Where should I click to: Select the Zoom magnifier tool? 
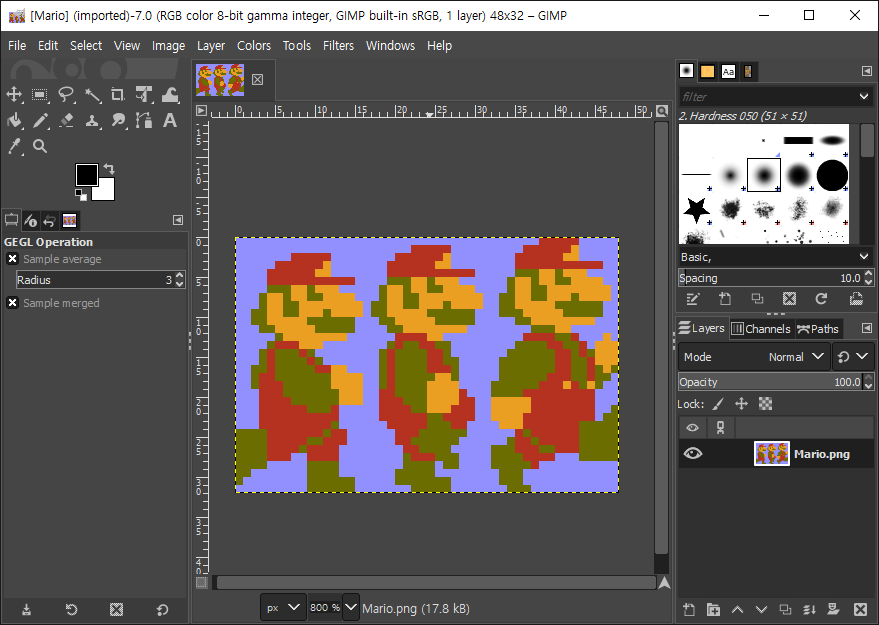point(40,146)
